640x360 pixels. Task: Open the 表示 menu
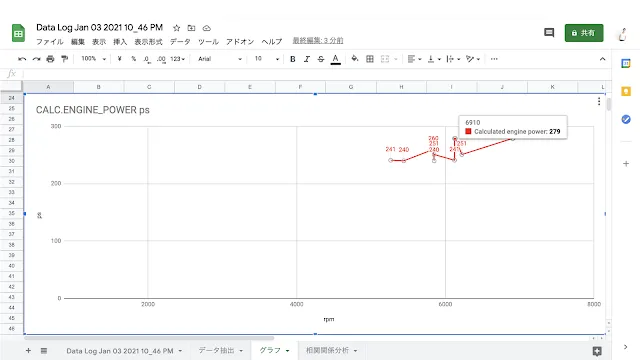99,42
